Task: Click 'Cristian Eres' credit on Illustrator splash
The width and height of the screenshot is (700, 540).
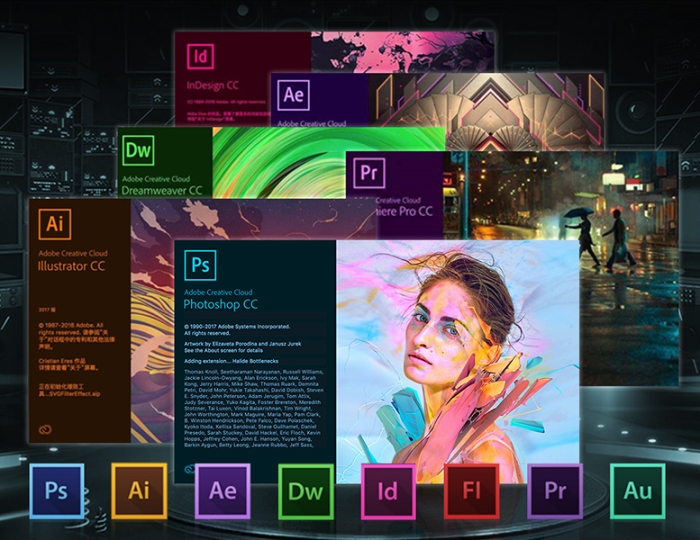Action: 62,361
